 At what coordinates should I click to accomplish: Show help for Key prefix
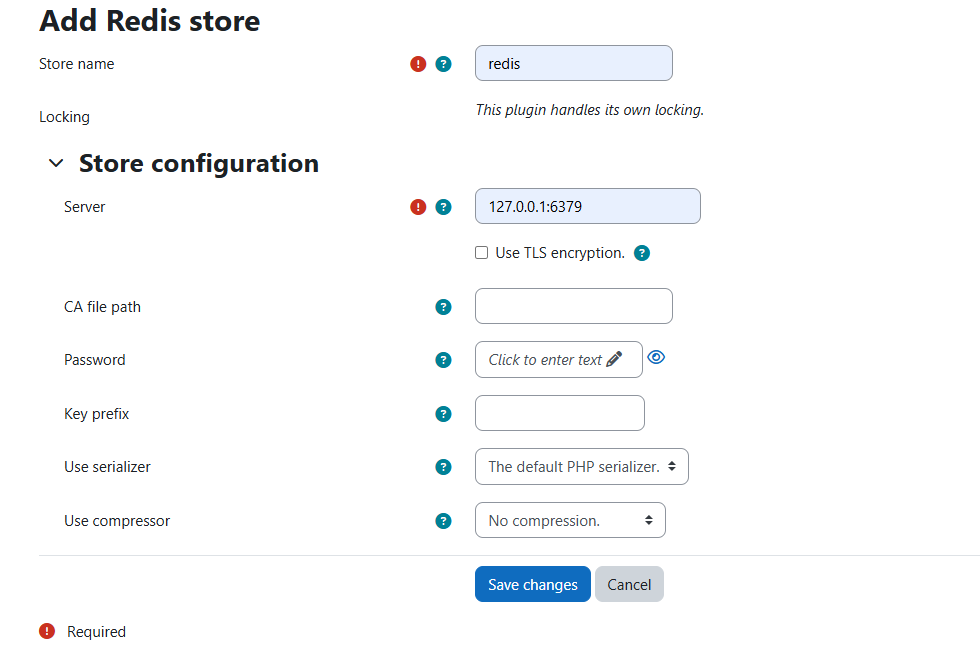(x=443, y=414)
